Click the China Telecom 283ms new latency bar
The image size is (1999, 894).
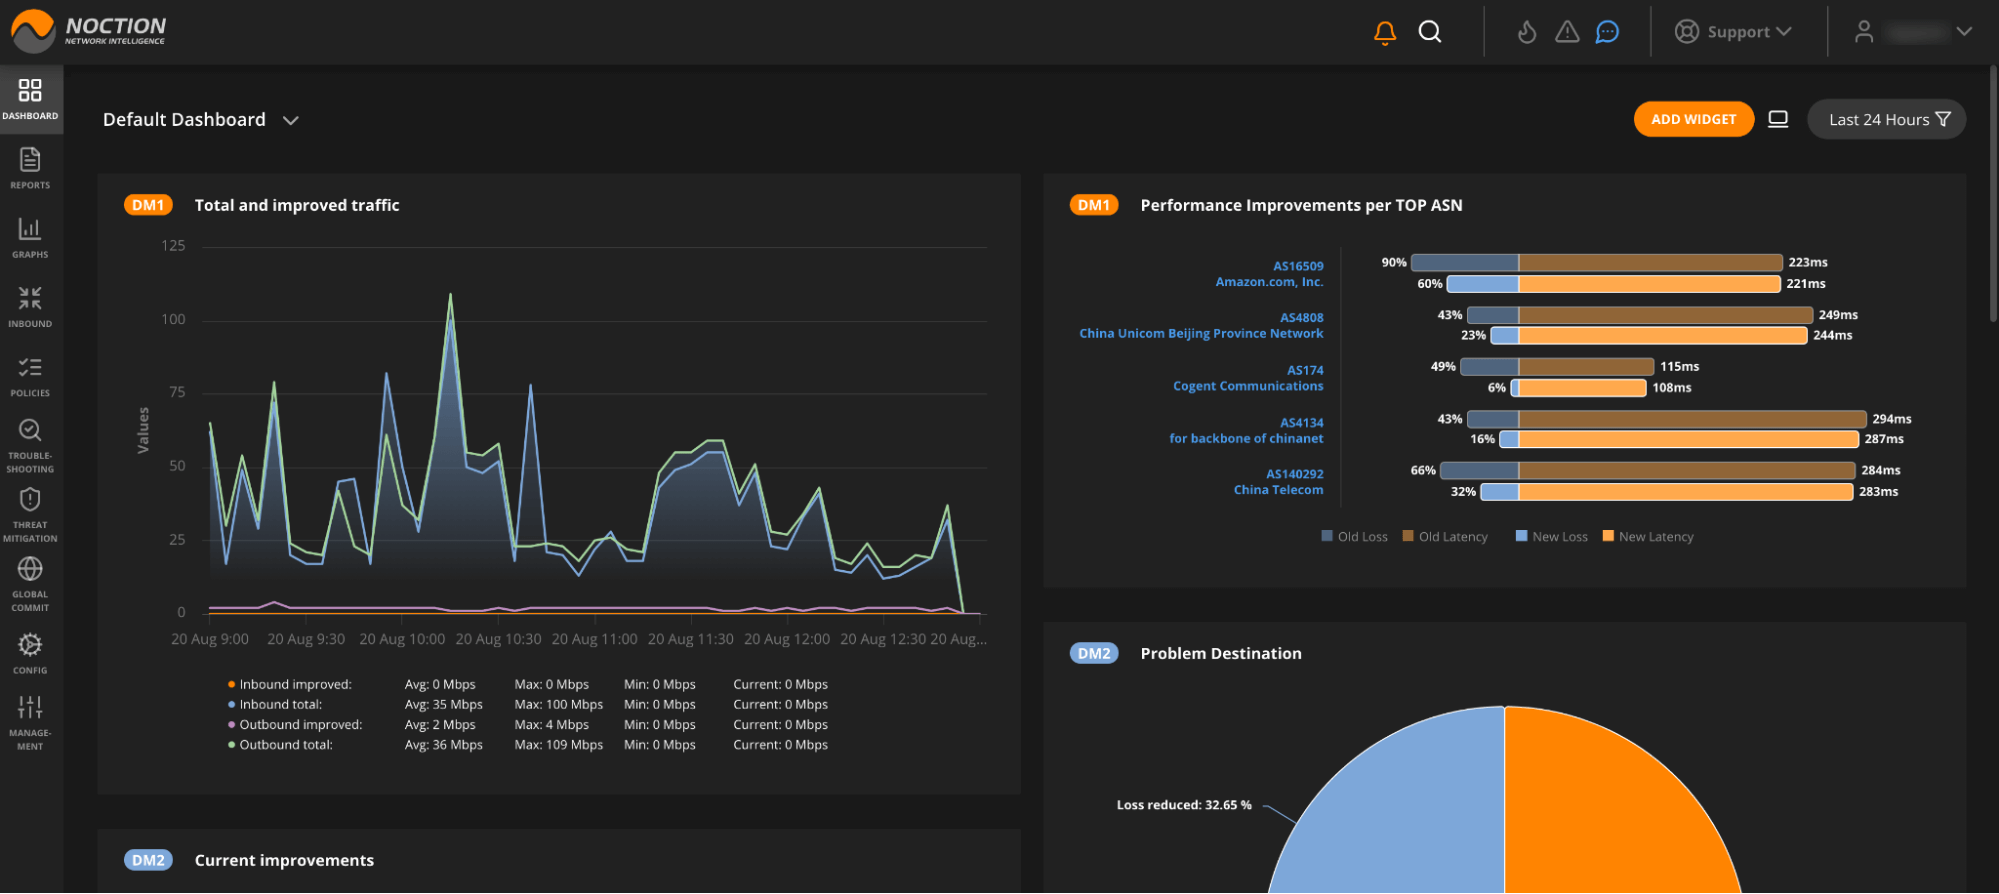[x=1686, y=492]
